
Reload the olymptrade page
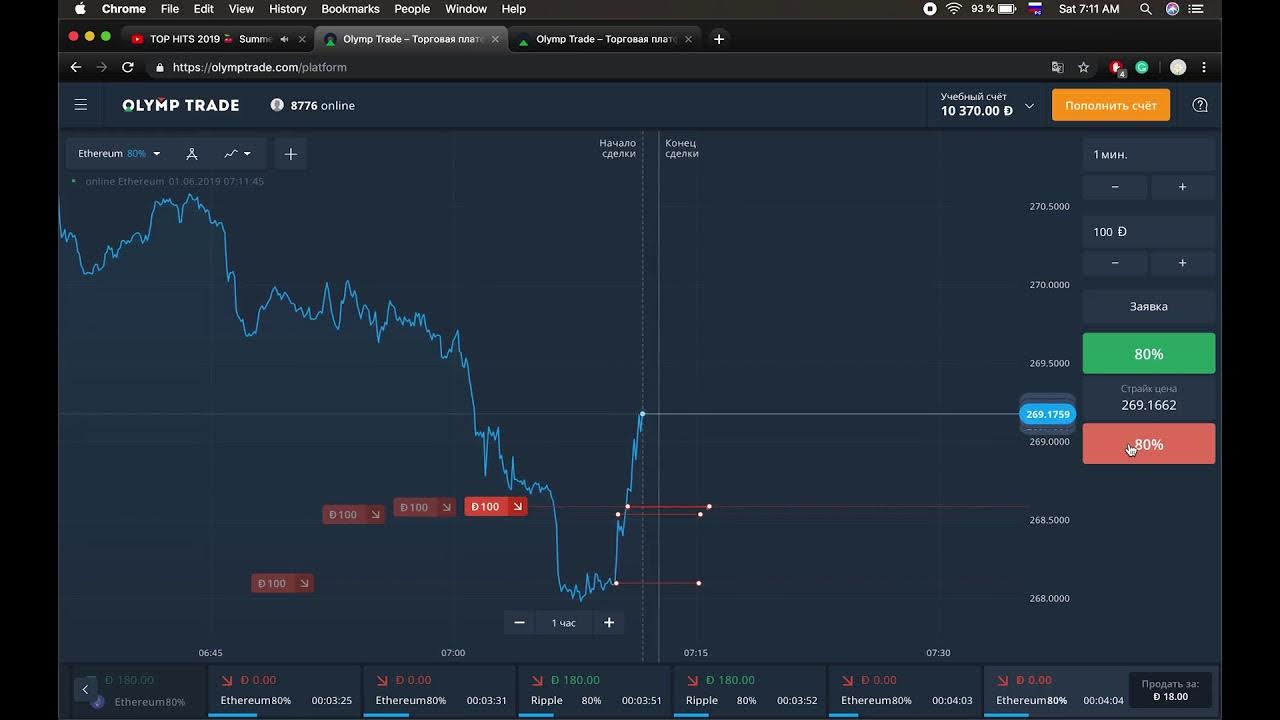[x=127, y=67]
